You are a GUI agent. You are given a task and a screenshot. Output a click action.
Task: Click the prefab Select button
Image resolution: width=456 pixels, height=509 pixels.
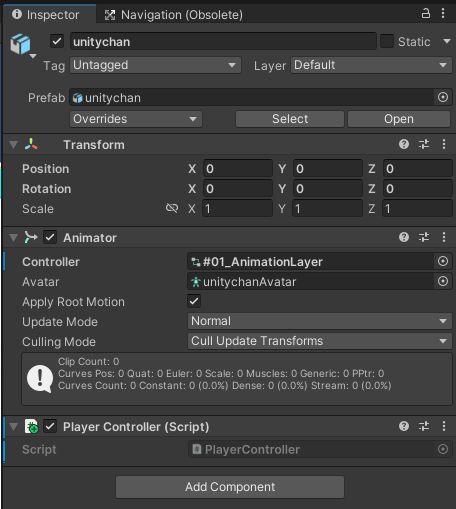pos(290,119)
